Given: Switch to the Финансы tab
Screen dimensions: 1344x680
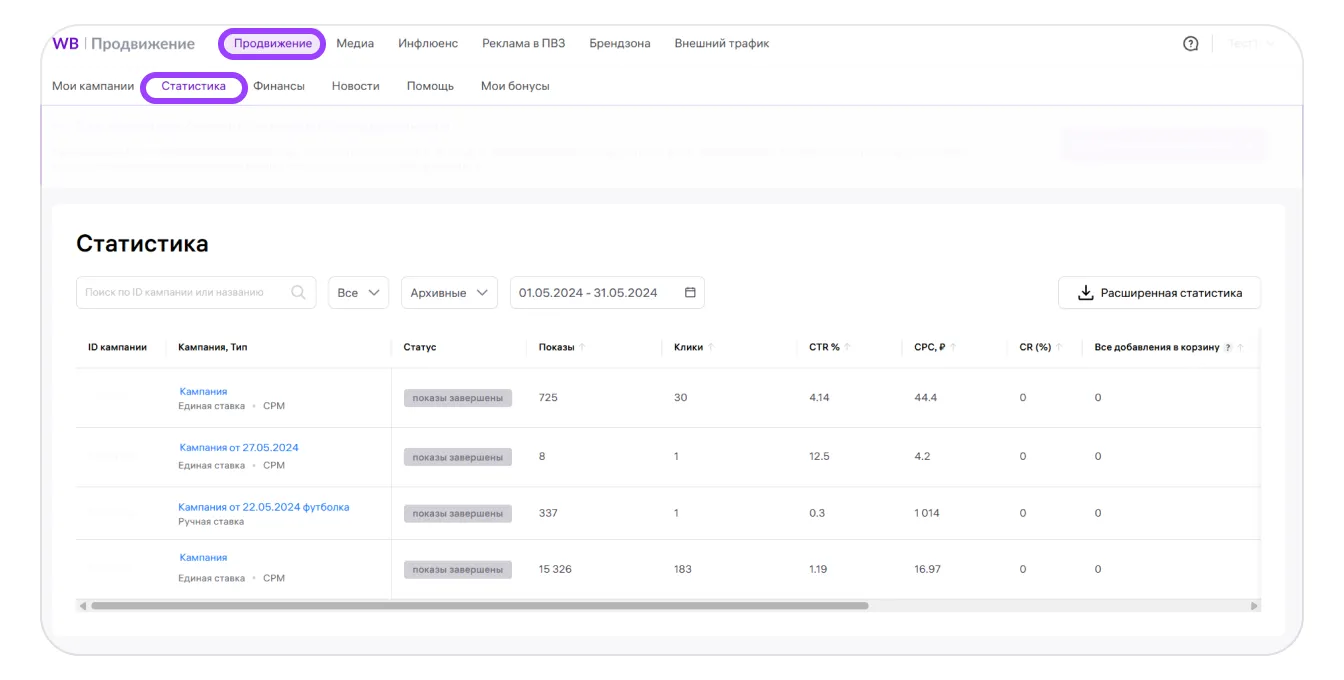Looking at the screenshot, I should pos(279,86).
